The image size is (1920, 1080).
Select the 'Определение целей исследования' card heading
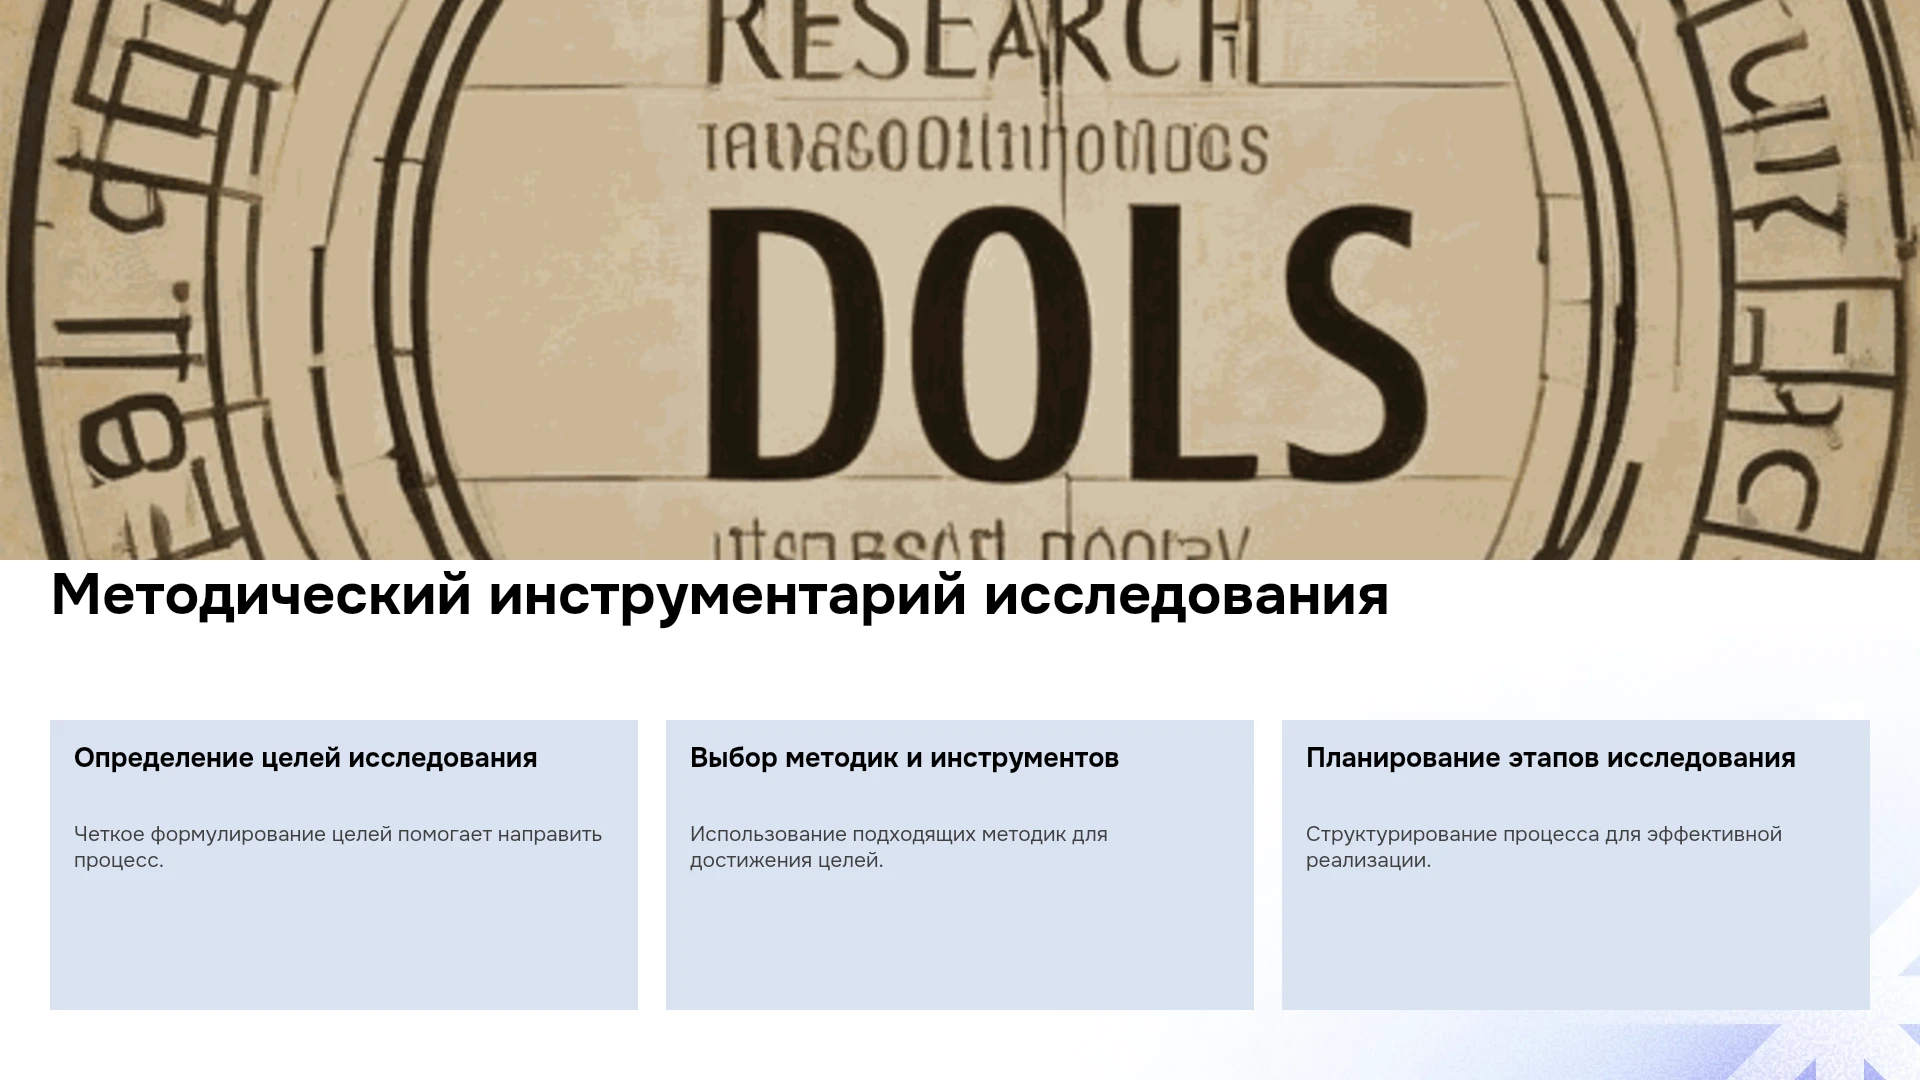point(305,758)
